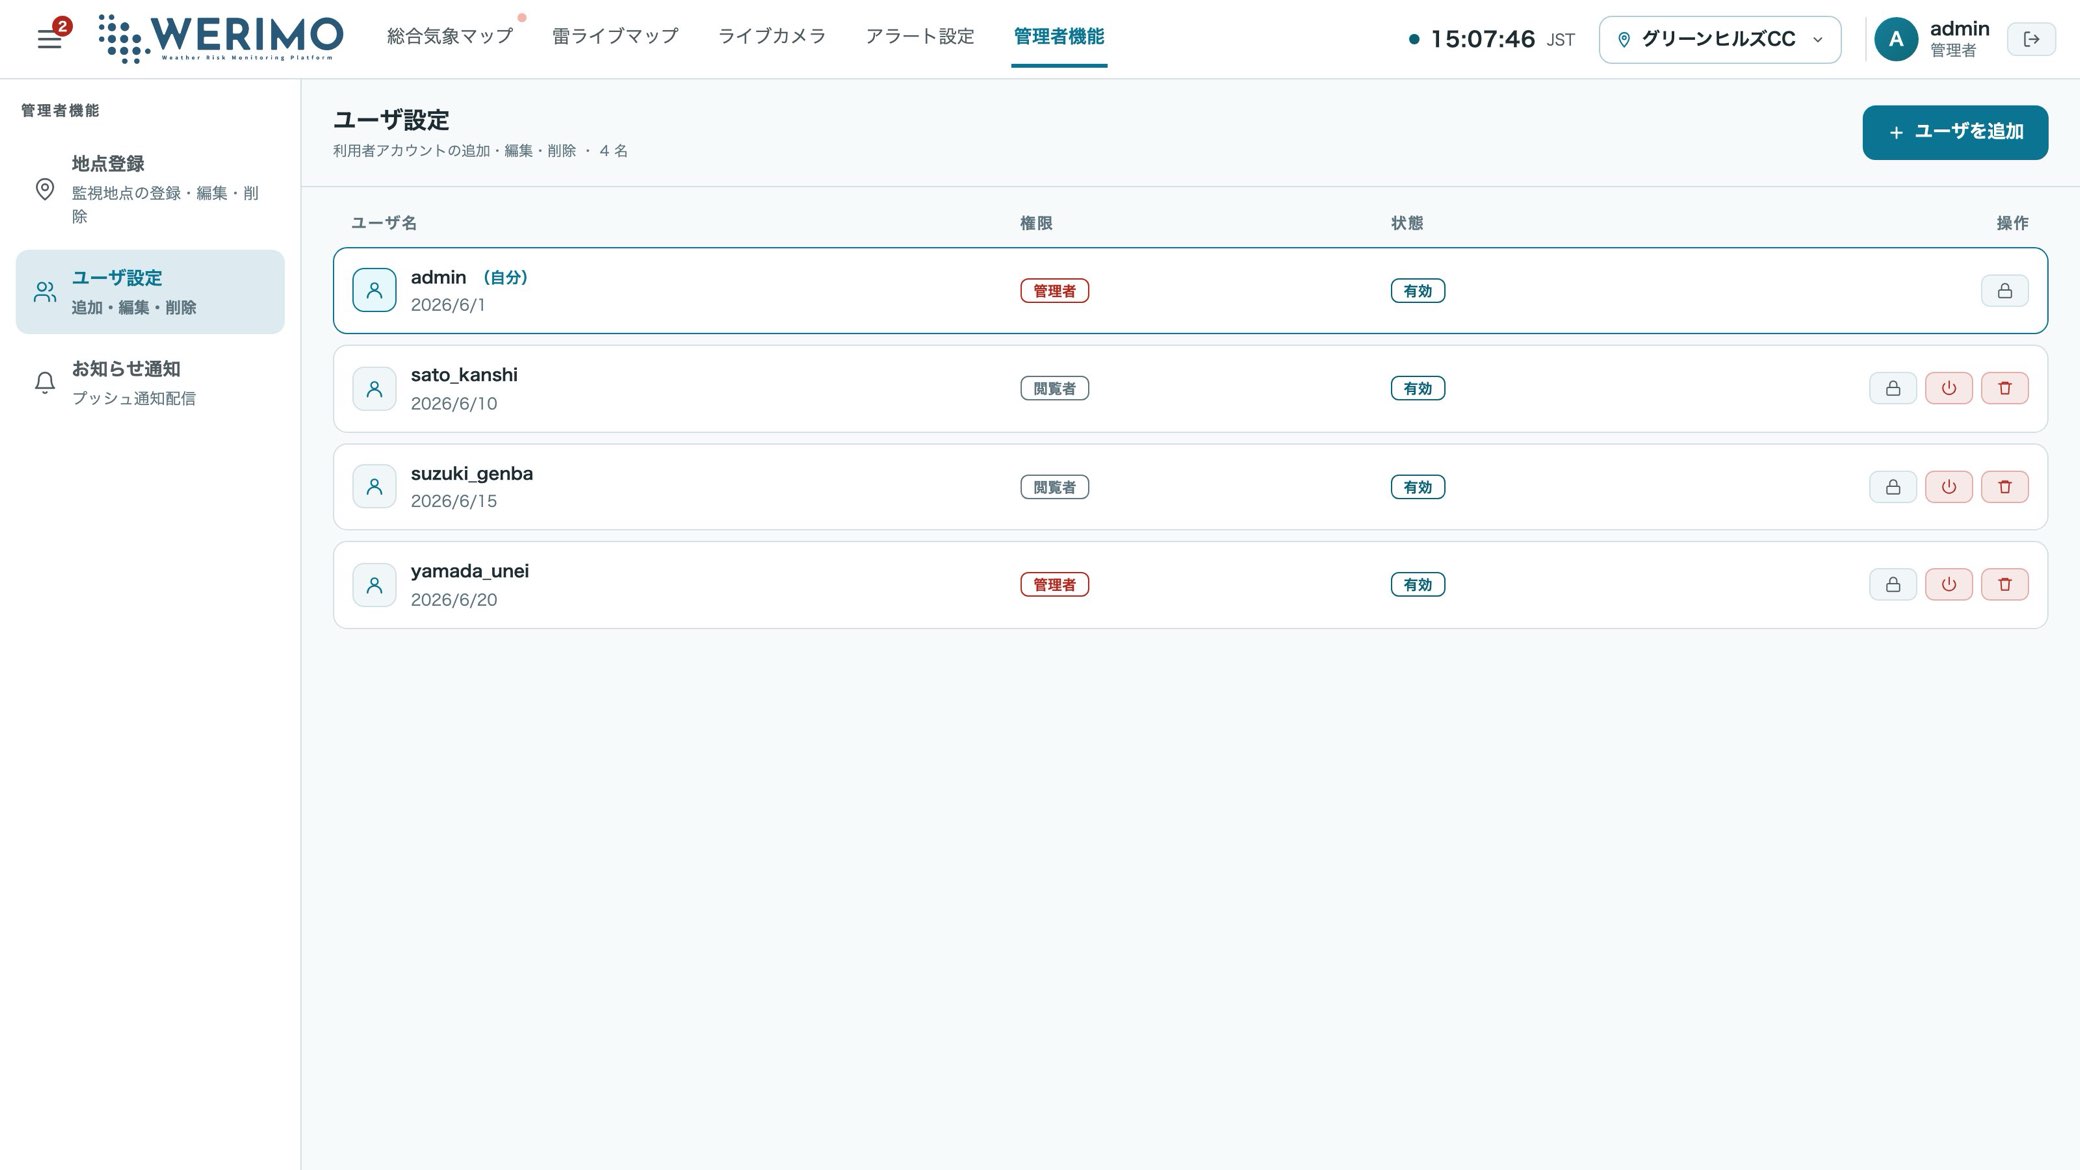Click the 権限 column header
The height and width of the screenshot is (1170, 2080).
tap(1036, 223)
